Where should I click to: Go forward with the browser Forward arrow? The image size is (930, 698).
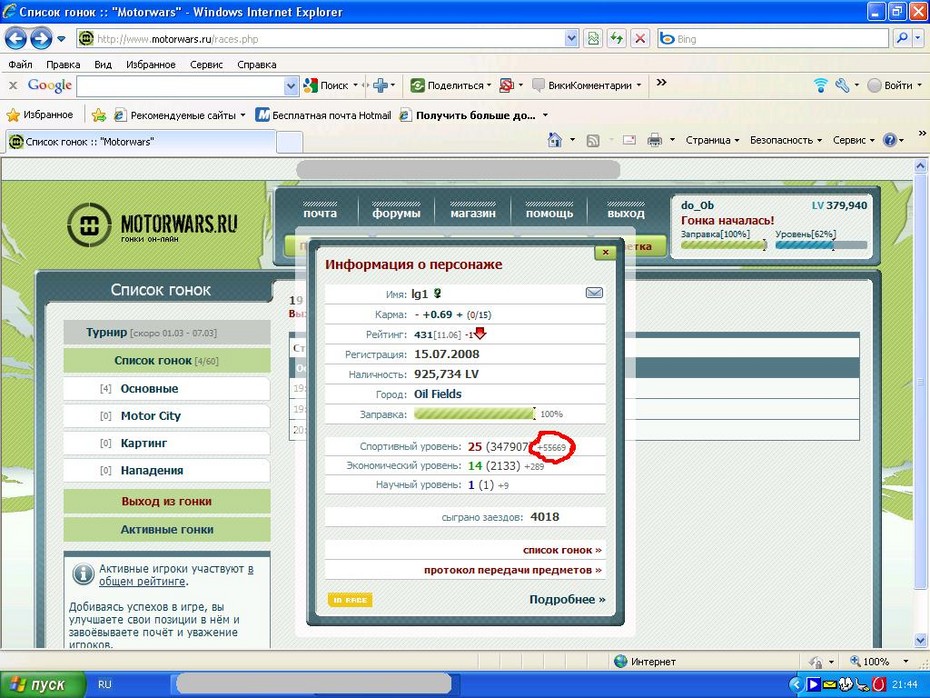click(x=41, y=39)
